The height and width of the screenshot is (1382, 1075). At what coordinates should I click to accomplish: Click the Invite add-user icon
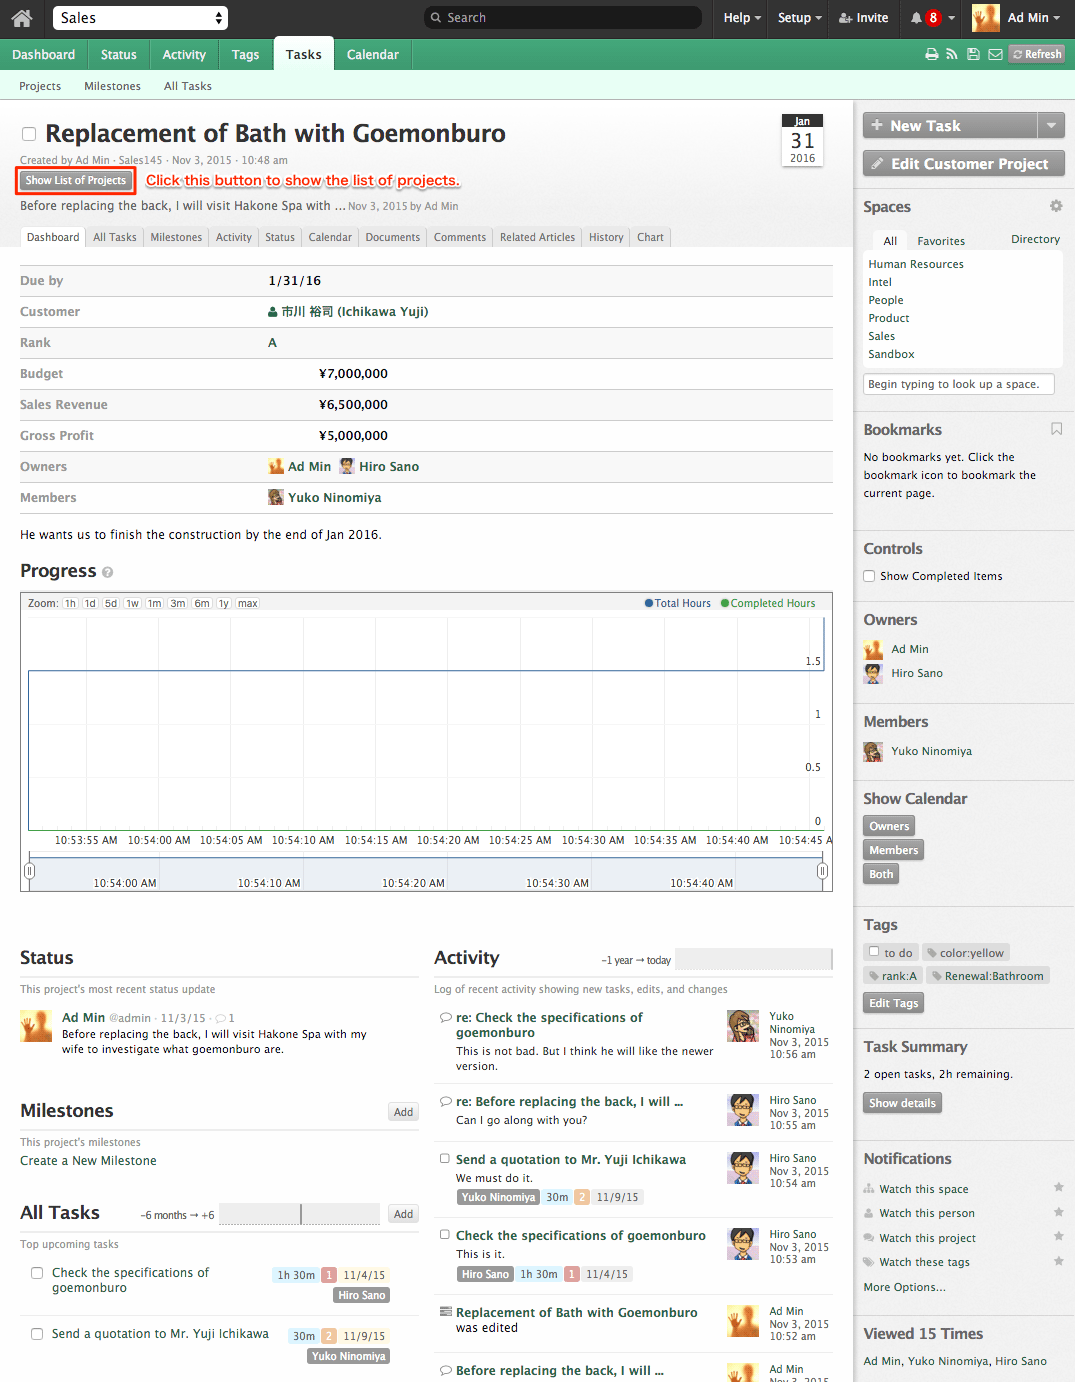846,18
